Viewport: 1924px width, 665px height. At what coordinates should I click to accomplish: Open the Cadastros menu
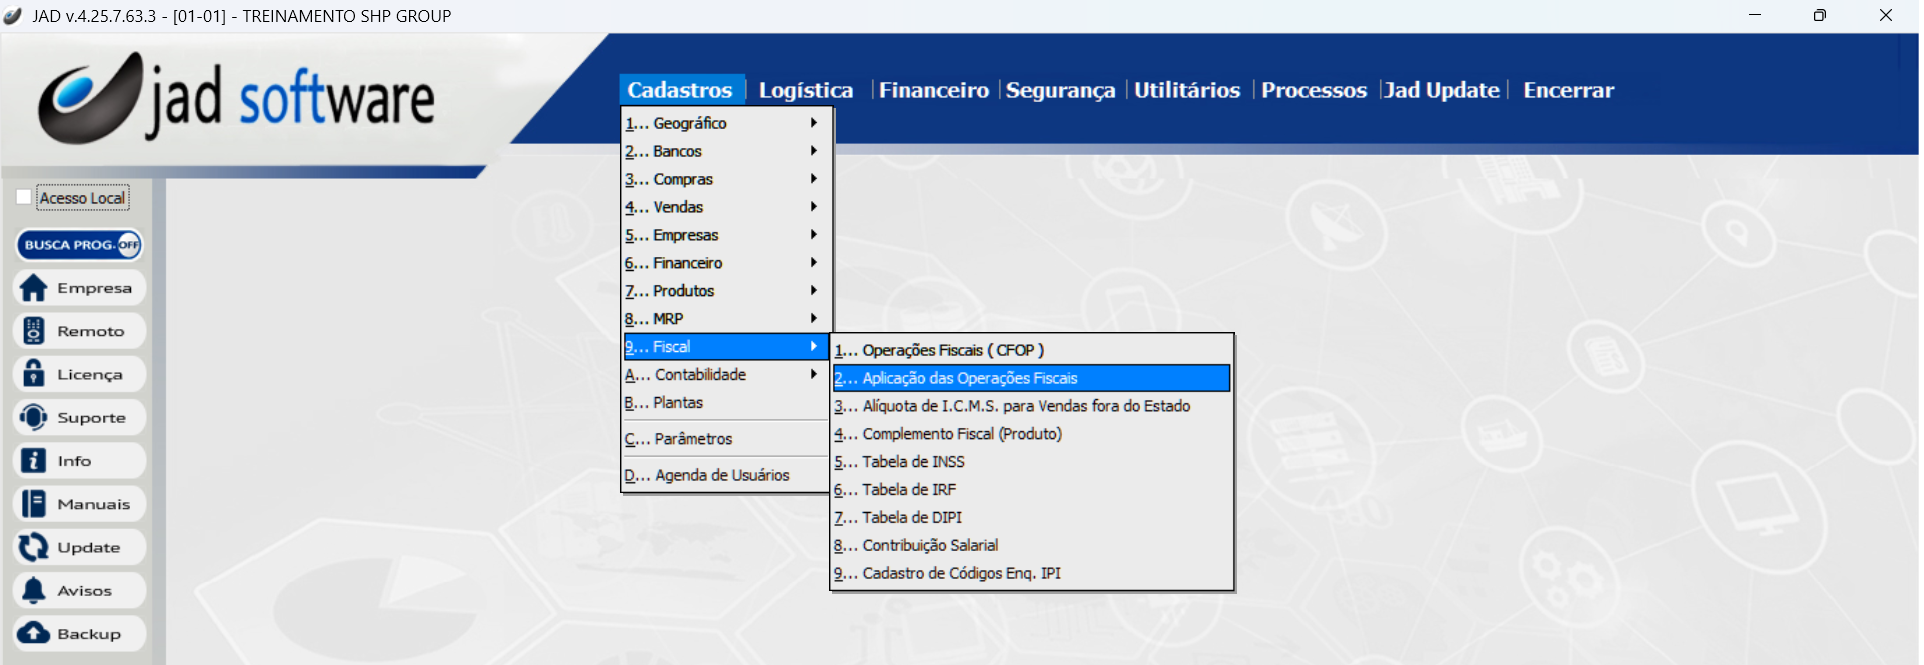(x=680, y=90)
